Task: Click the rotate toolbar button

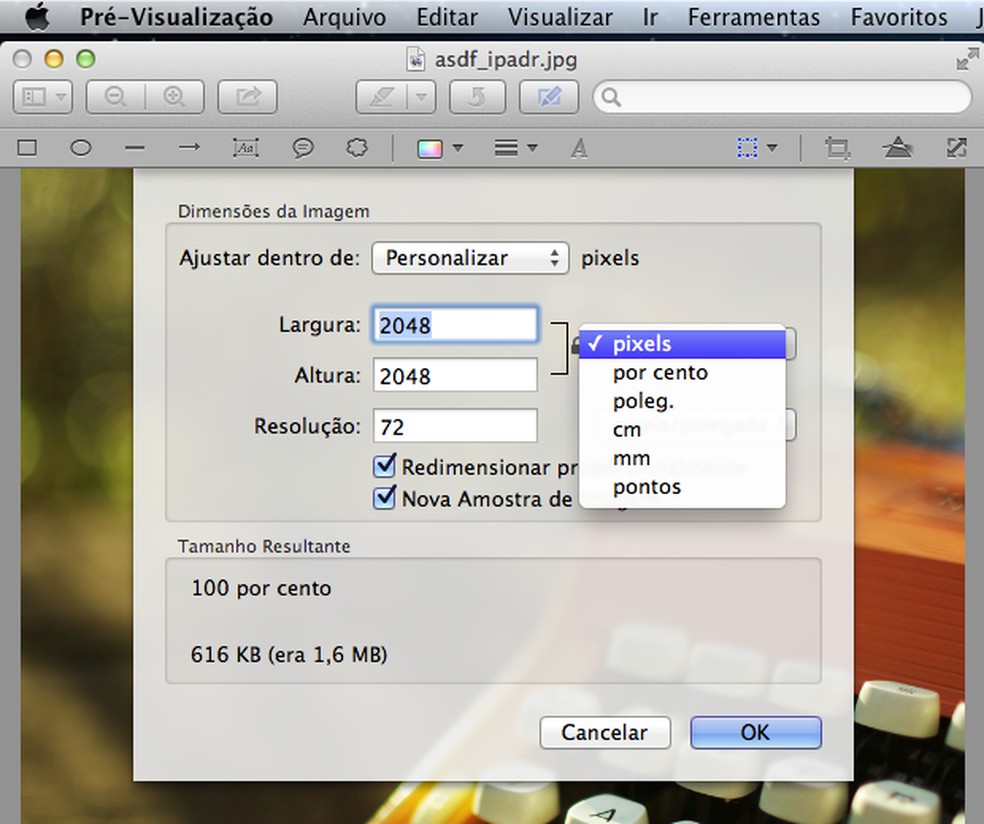Action: (x=478, y=97)
